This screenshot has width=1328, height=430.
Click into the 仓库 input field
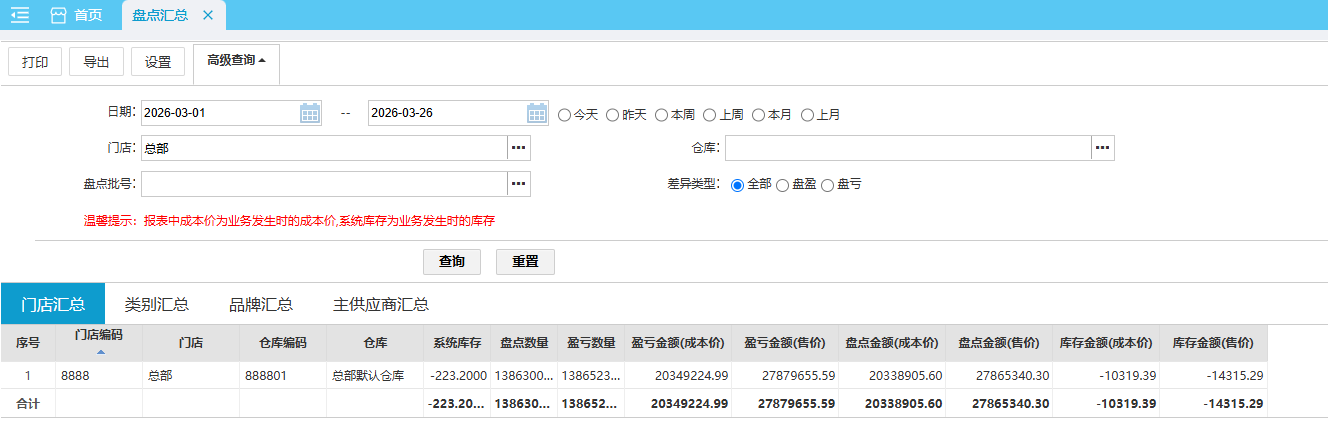point(907,148)
